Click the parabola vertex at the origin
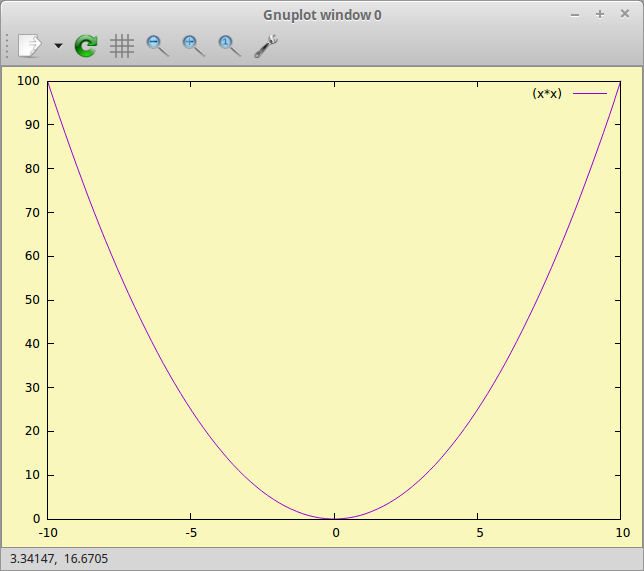644x571 pixels. [x=336, y=518]
